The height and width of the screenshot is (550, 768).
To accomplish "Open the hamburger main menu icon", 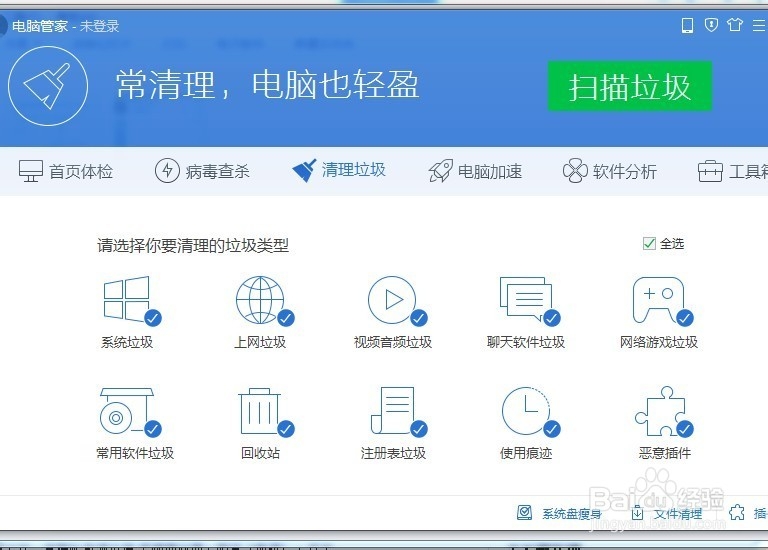I will (760, 24).
